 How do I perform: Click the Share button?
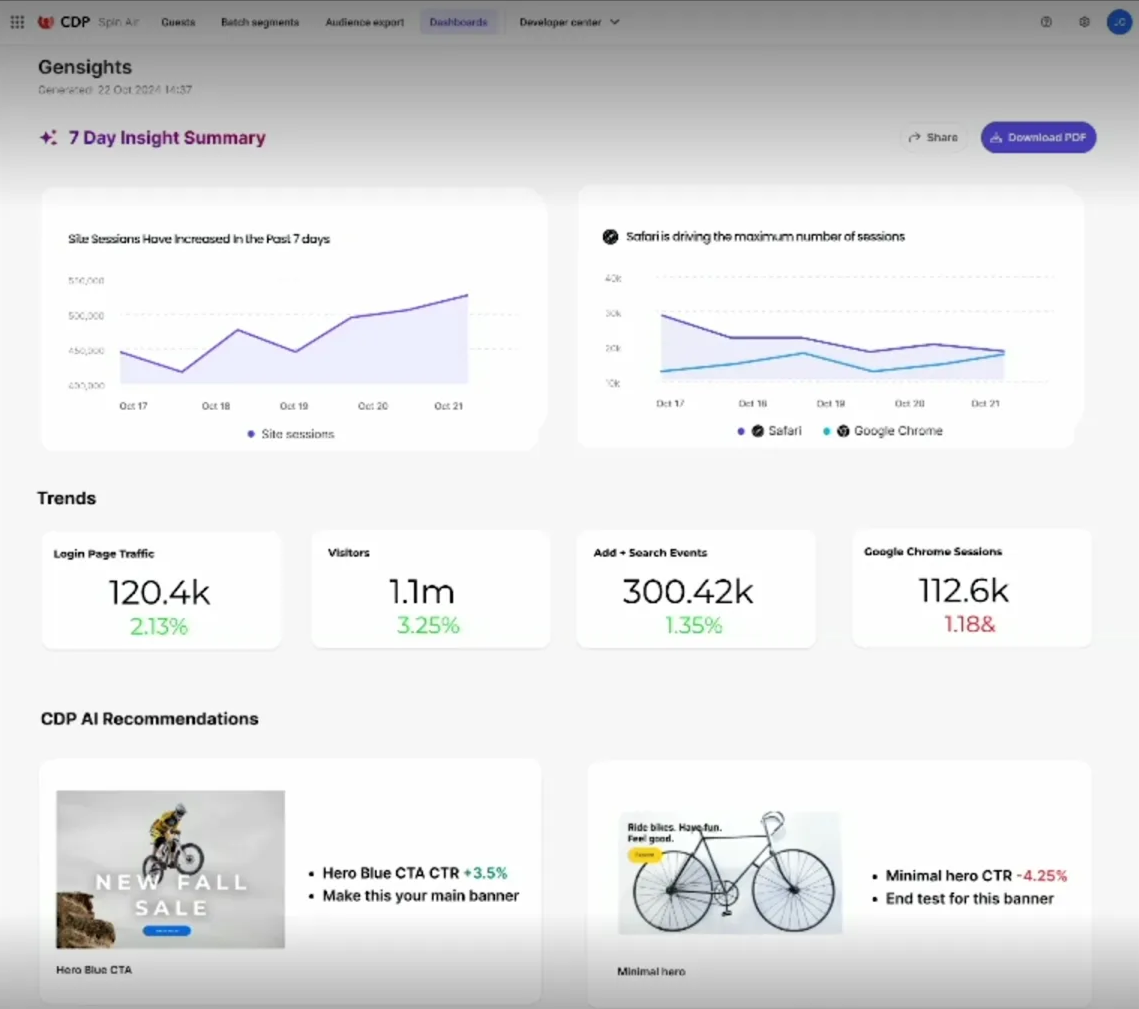[x=933, y=137]
